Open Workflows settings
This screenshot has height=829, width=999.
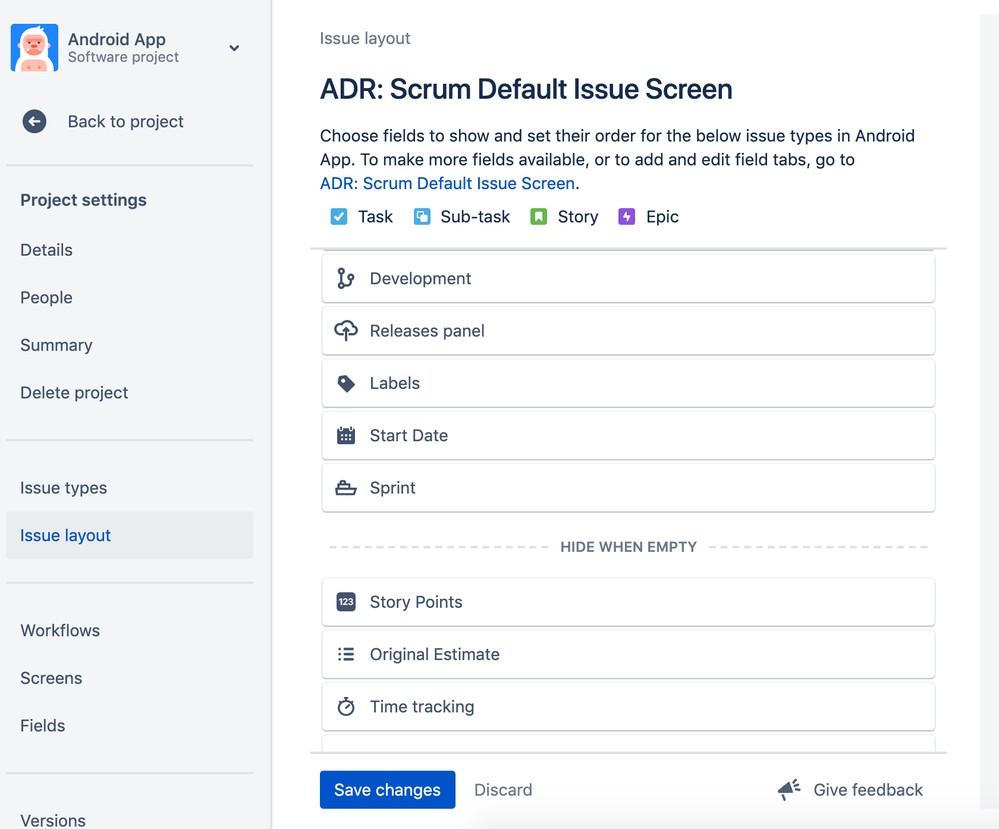61,630
